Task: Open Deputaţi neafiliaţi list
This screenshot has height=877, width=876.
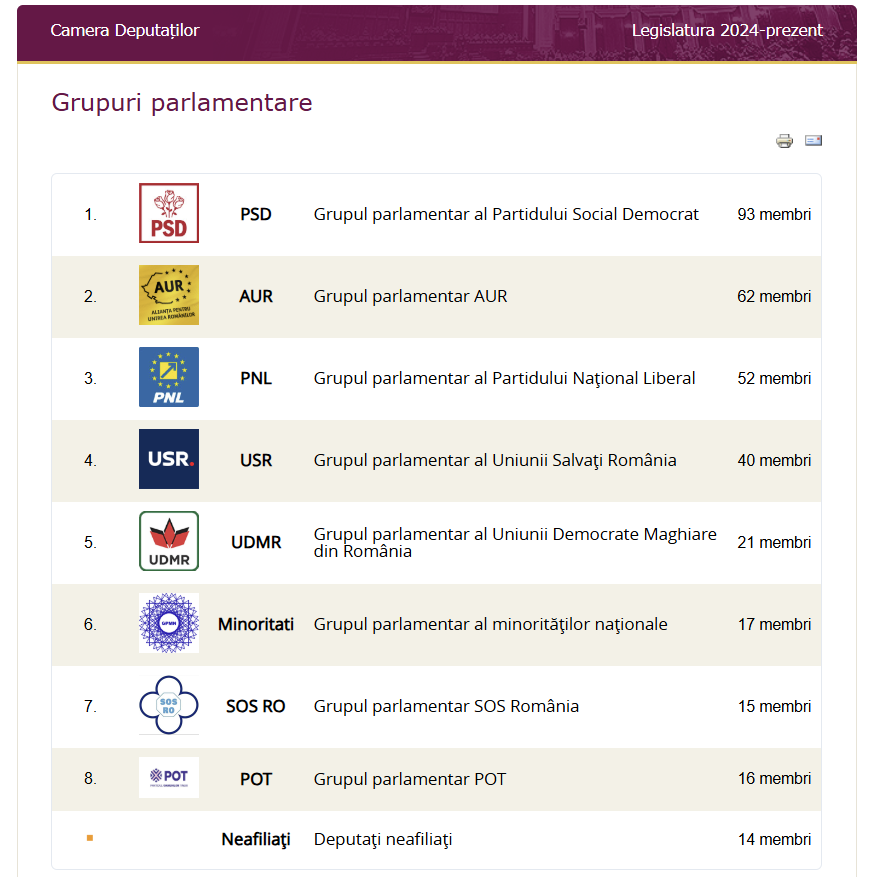Action: (x=383, y=840)
